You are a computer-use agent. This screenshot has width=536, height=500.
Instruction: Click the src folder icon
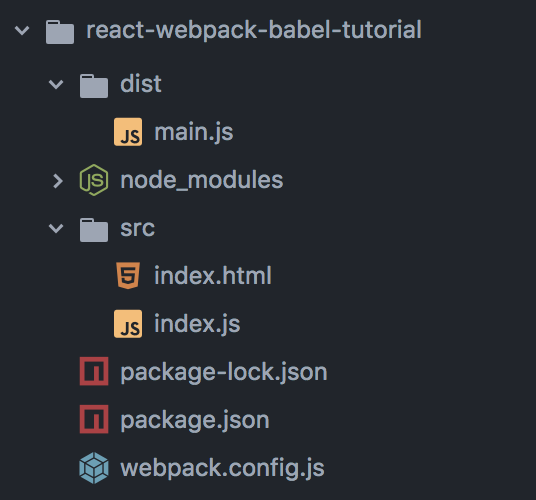[94, 230]
